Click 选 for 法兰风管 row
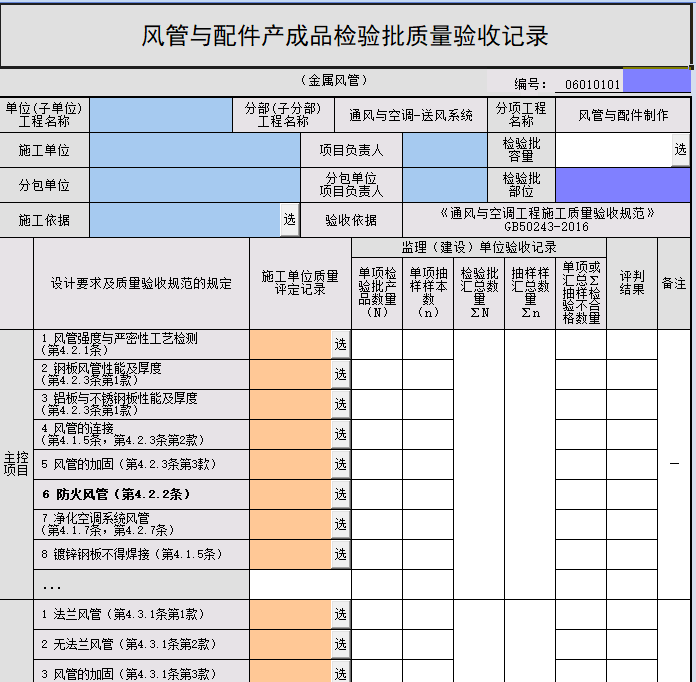The height and width of the screenshot is (682, 696). coord(340,614)
